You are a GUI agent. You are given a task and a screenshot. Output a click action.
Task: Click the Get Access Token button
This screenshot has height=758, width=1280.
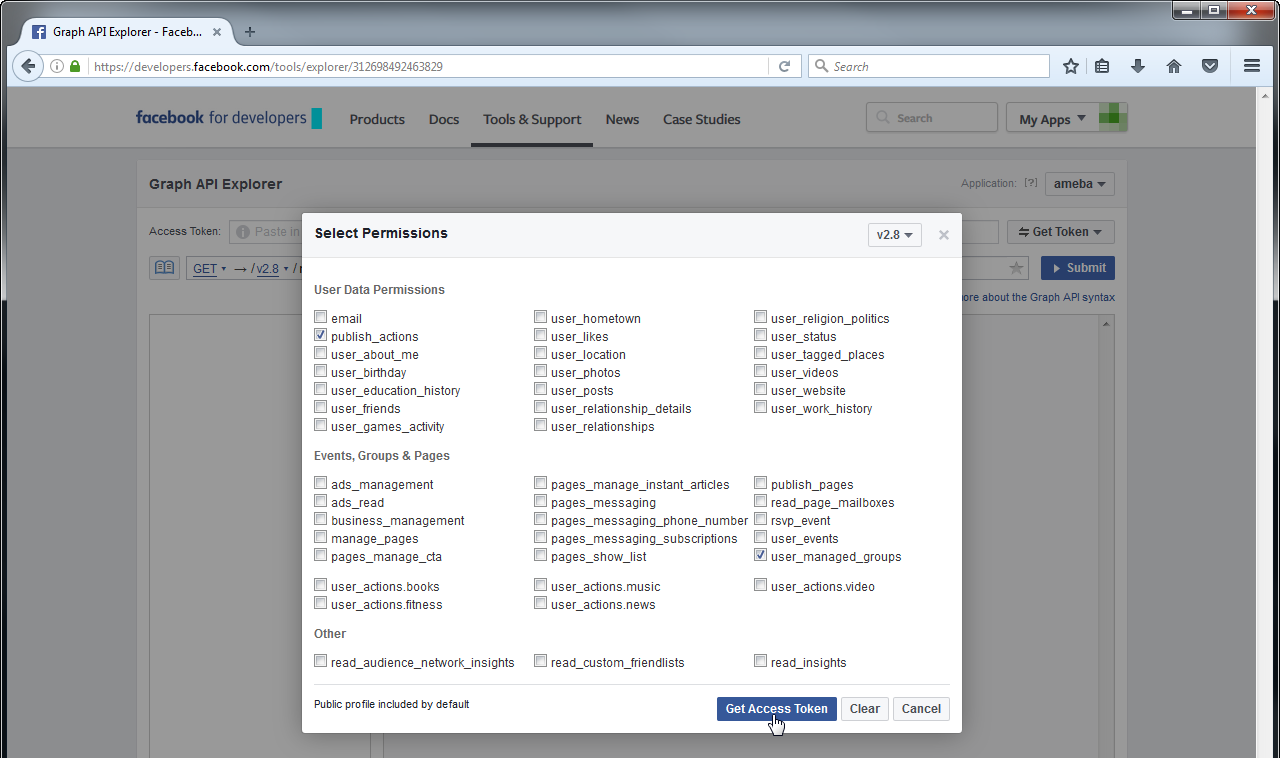tap(777, 709)
